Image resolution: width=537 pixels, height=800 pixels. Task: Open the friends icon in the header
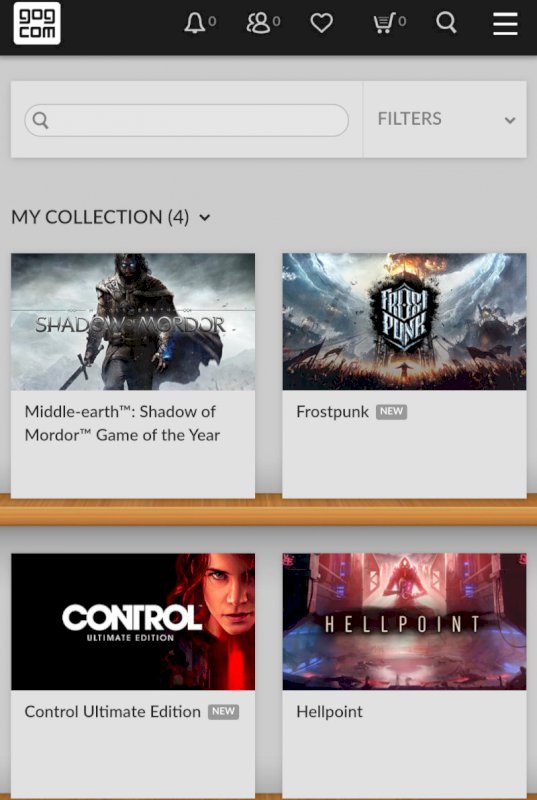pos(258,23)
